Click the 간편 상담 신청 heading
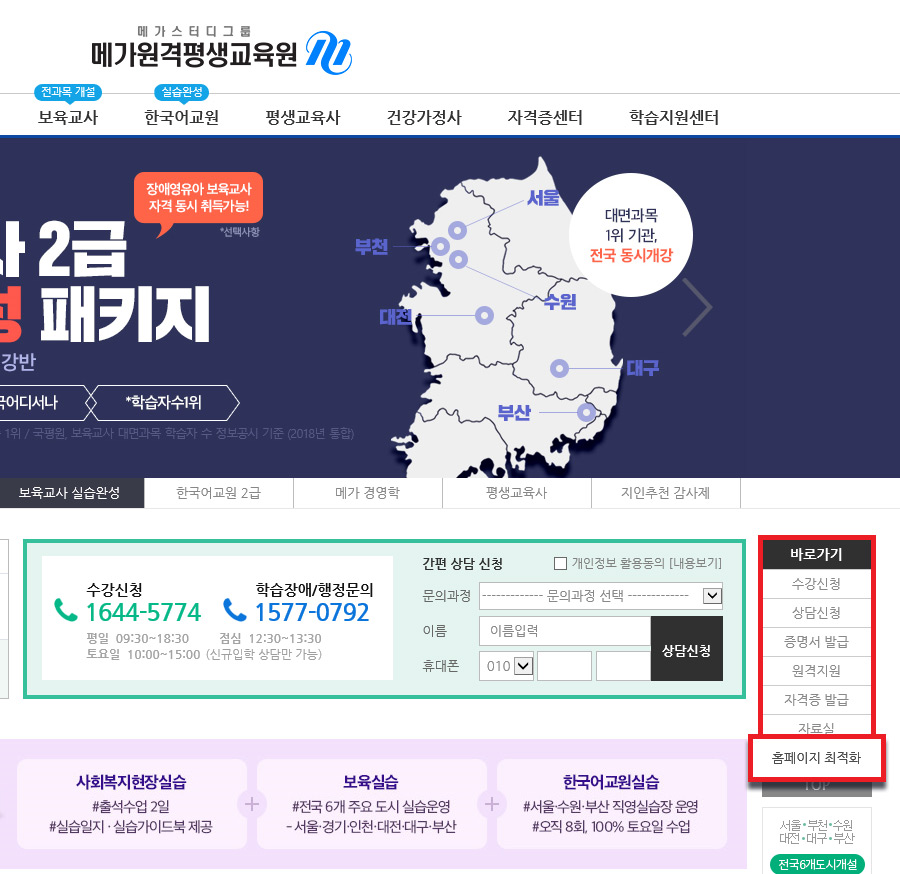This screenshot has width=900, height=874. point(463,564)
